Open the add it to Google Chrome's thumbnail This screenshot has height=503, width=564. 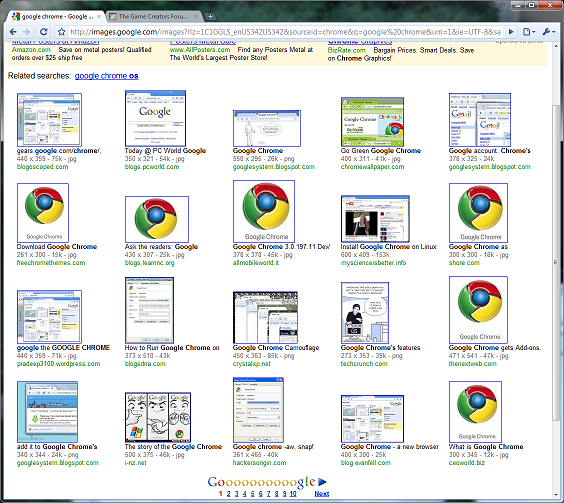tap(47, 412)
